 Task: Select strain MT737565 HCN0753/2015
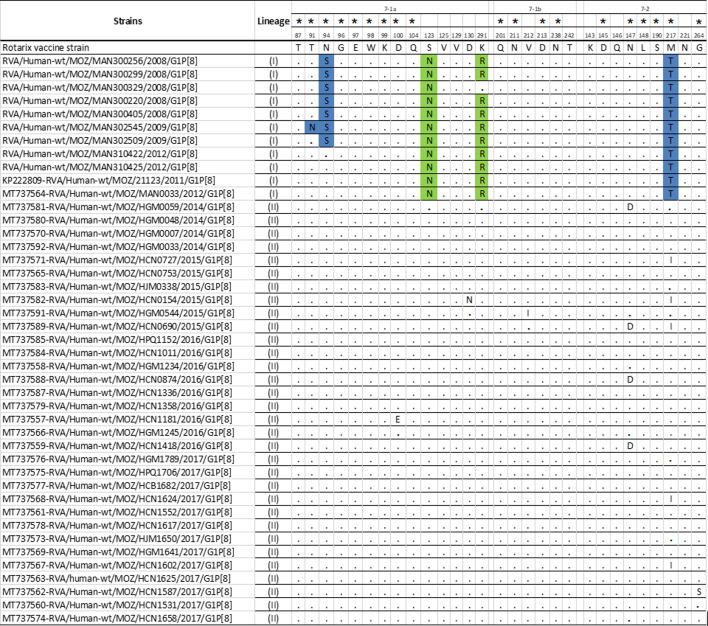pyautogui.click(x=117, y=273)
